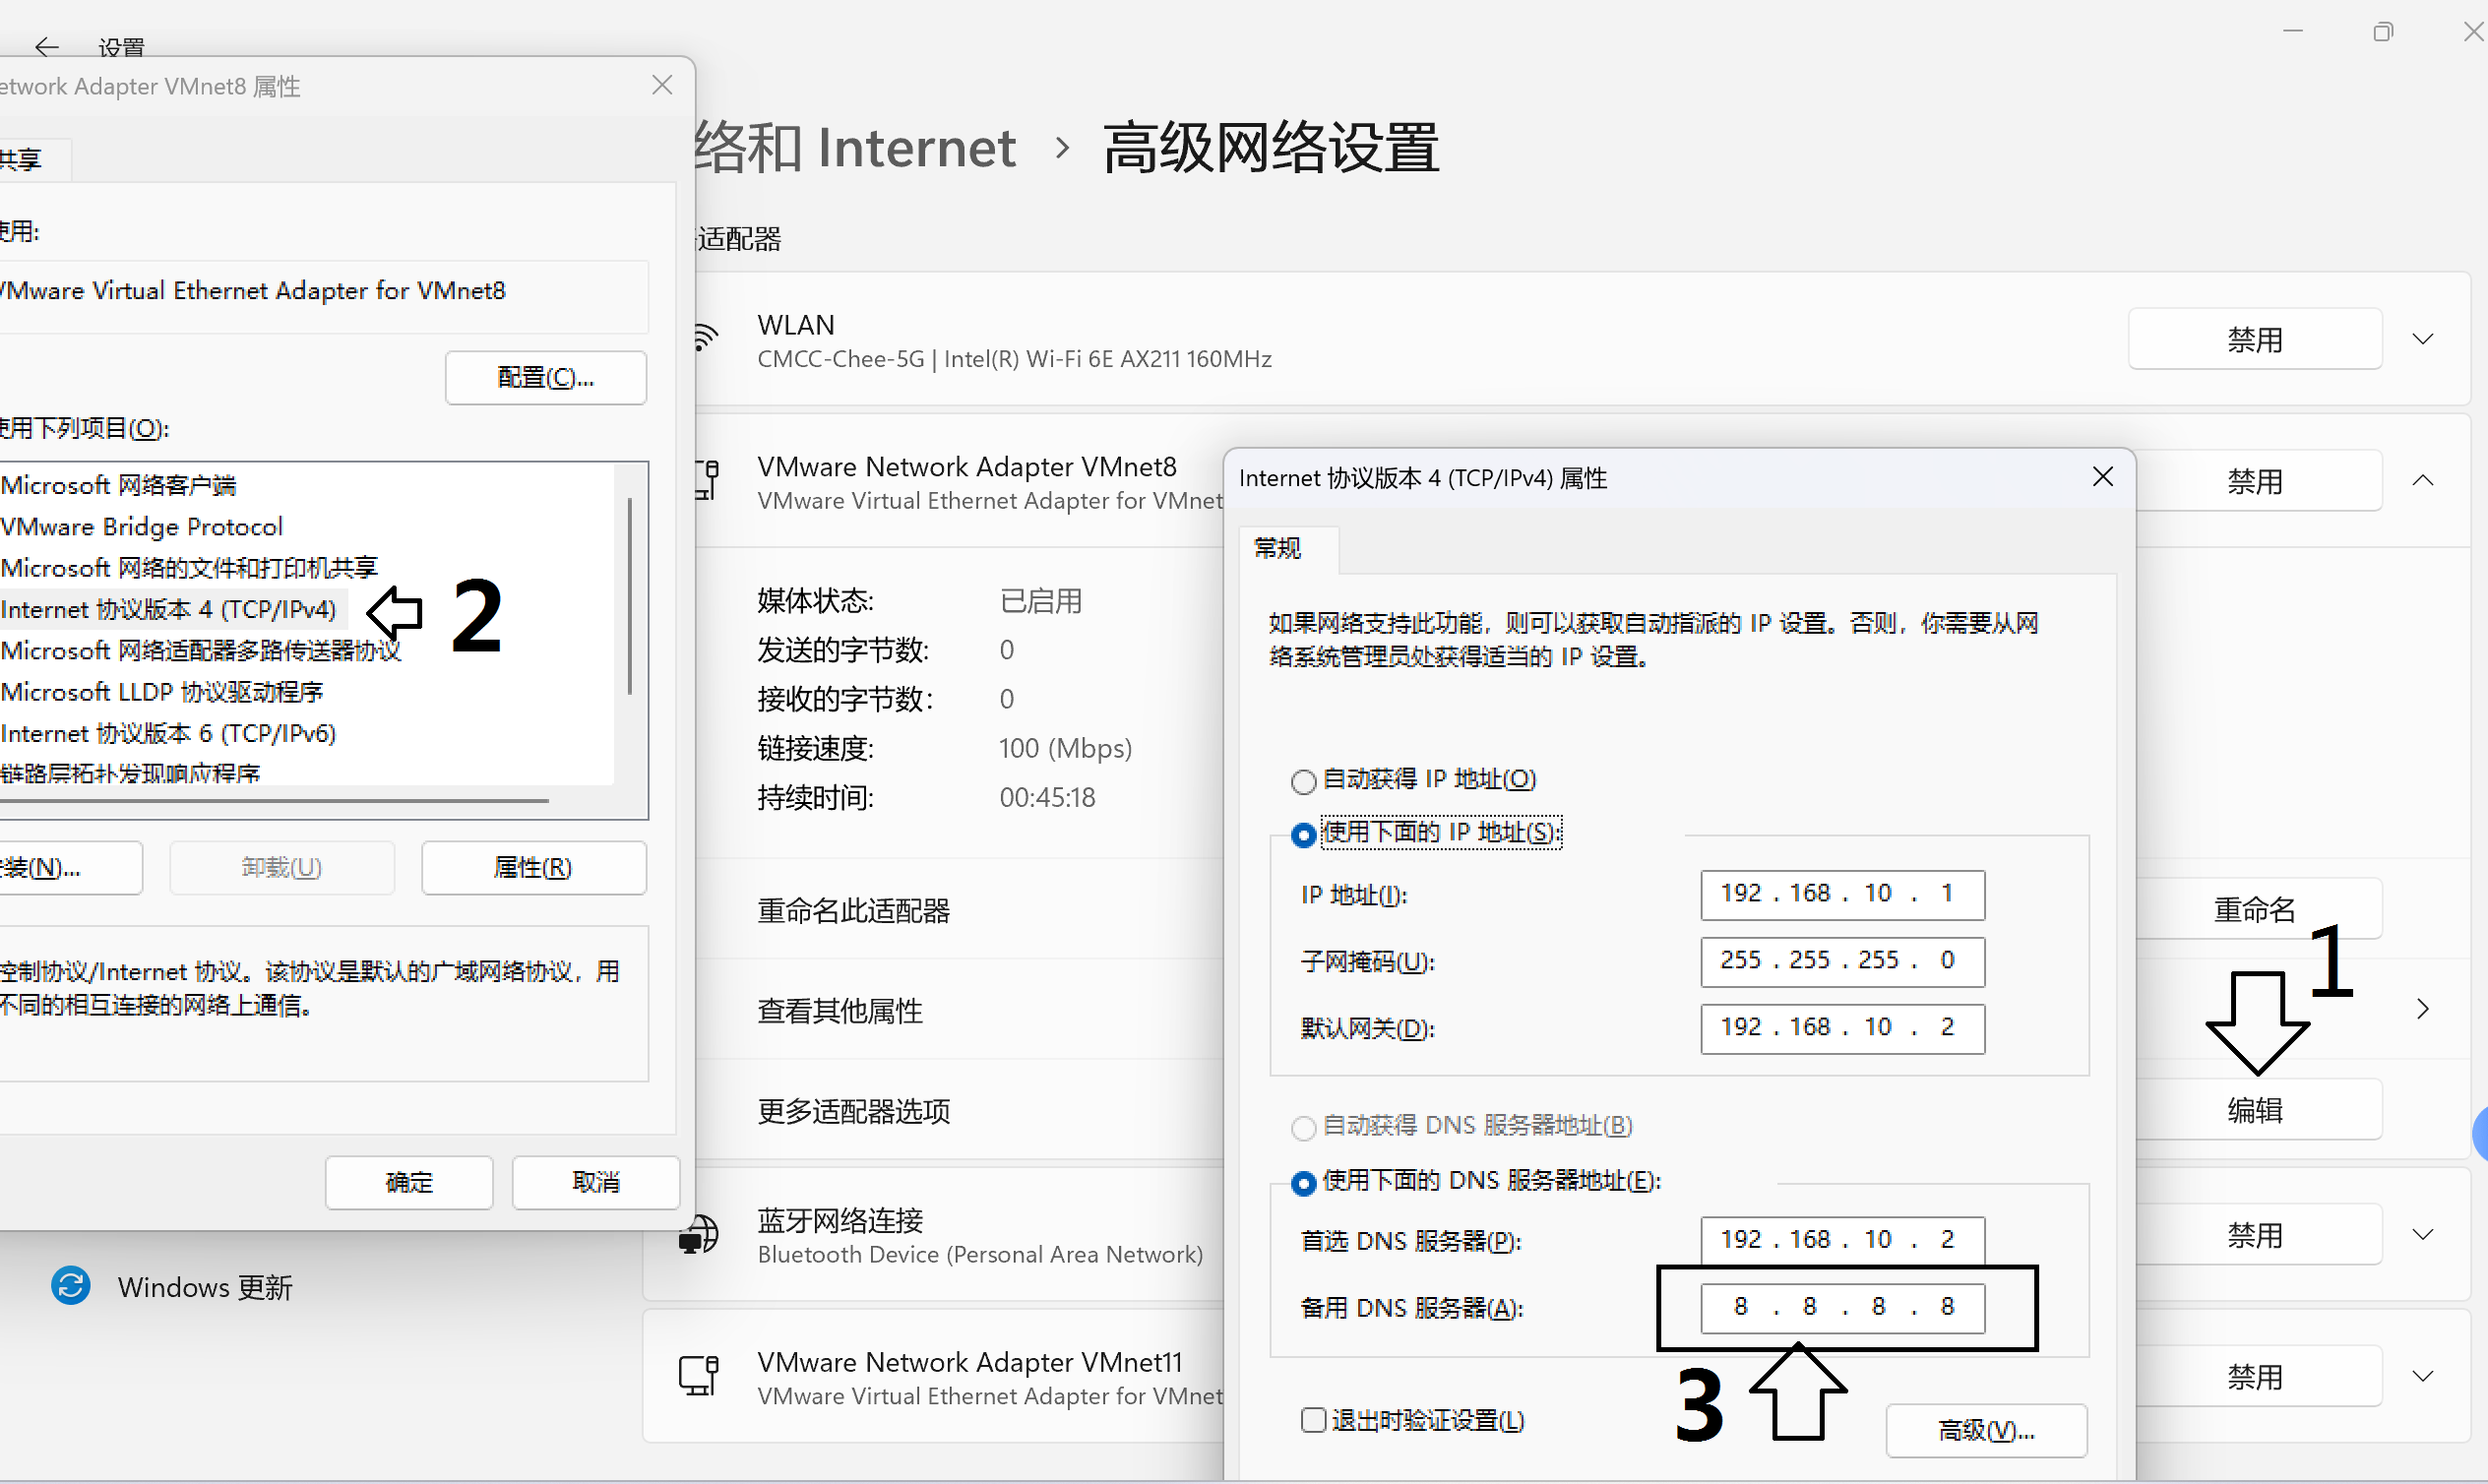2488x1484 pixels.
Task: Click the 高级(V)... advanced button
Action: click(x=1985, y=1430)
